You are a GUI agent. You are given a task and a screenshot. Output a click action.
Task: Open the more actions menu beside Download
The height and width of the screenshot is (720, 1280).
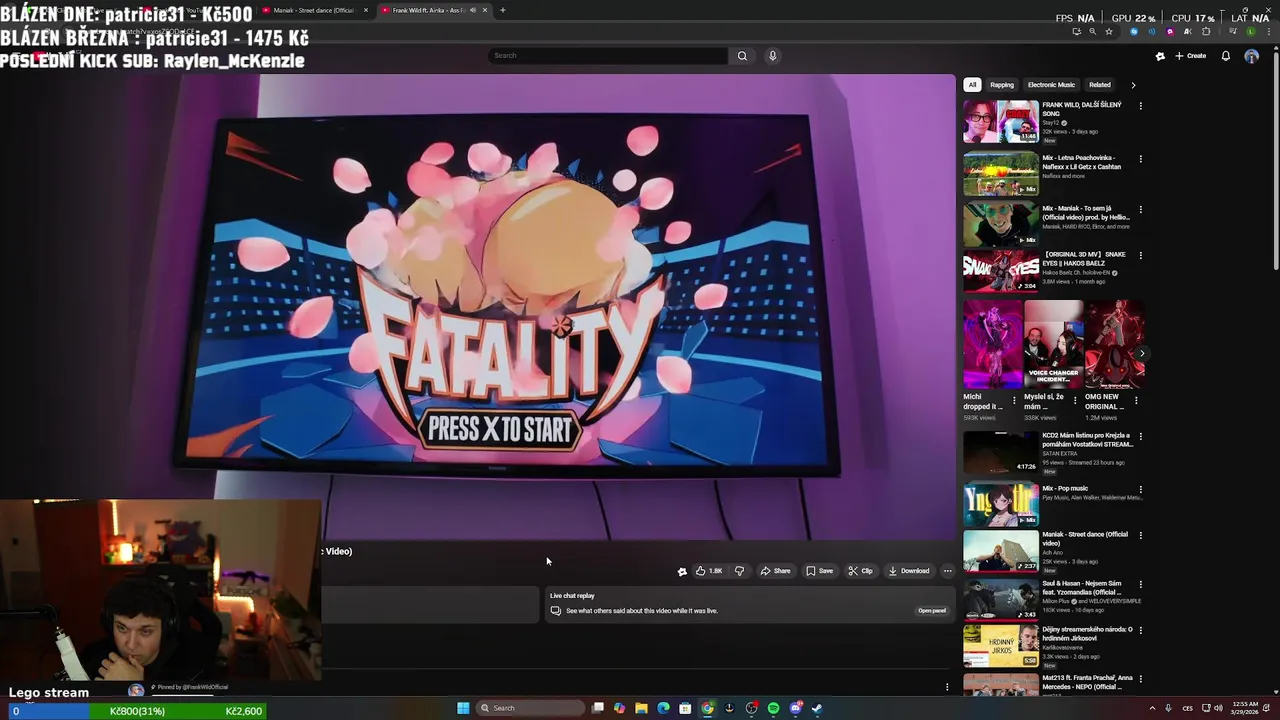(948, 571)
